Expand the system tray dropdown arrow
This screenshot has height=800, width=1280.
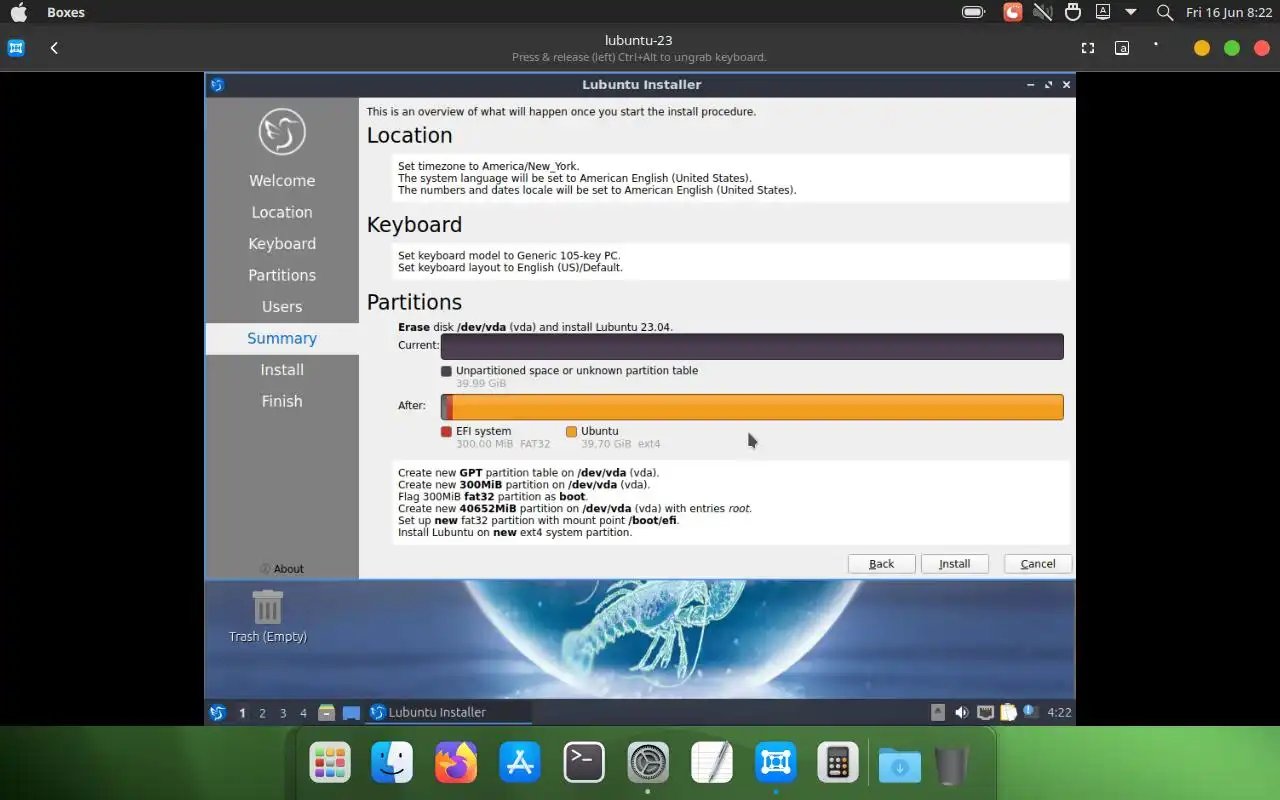click(1131, 13)
